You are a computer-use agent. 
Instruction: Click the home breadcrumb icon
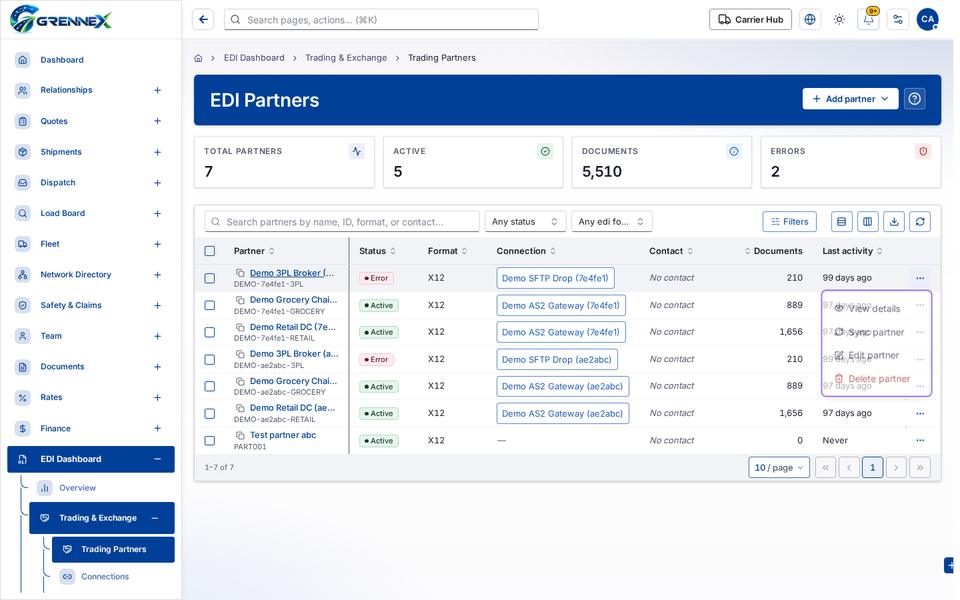(x=198, y=58)
